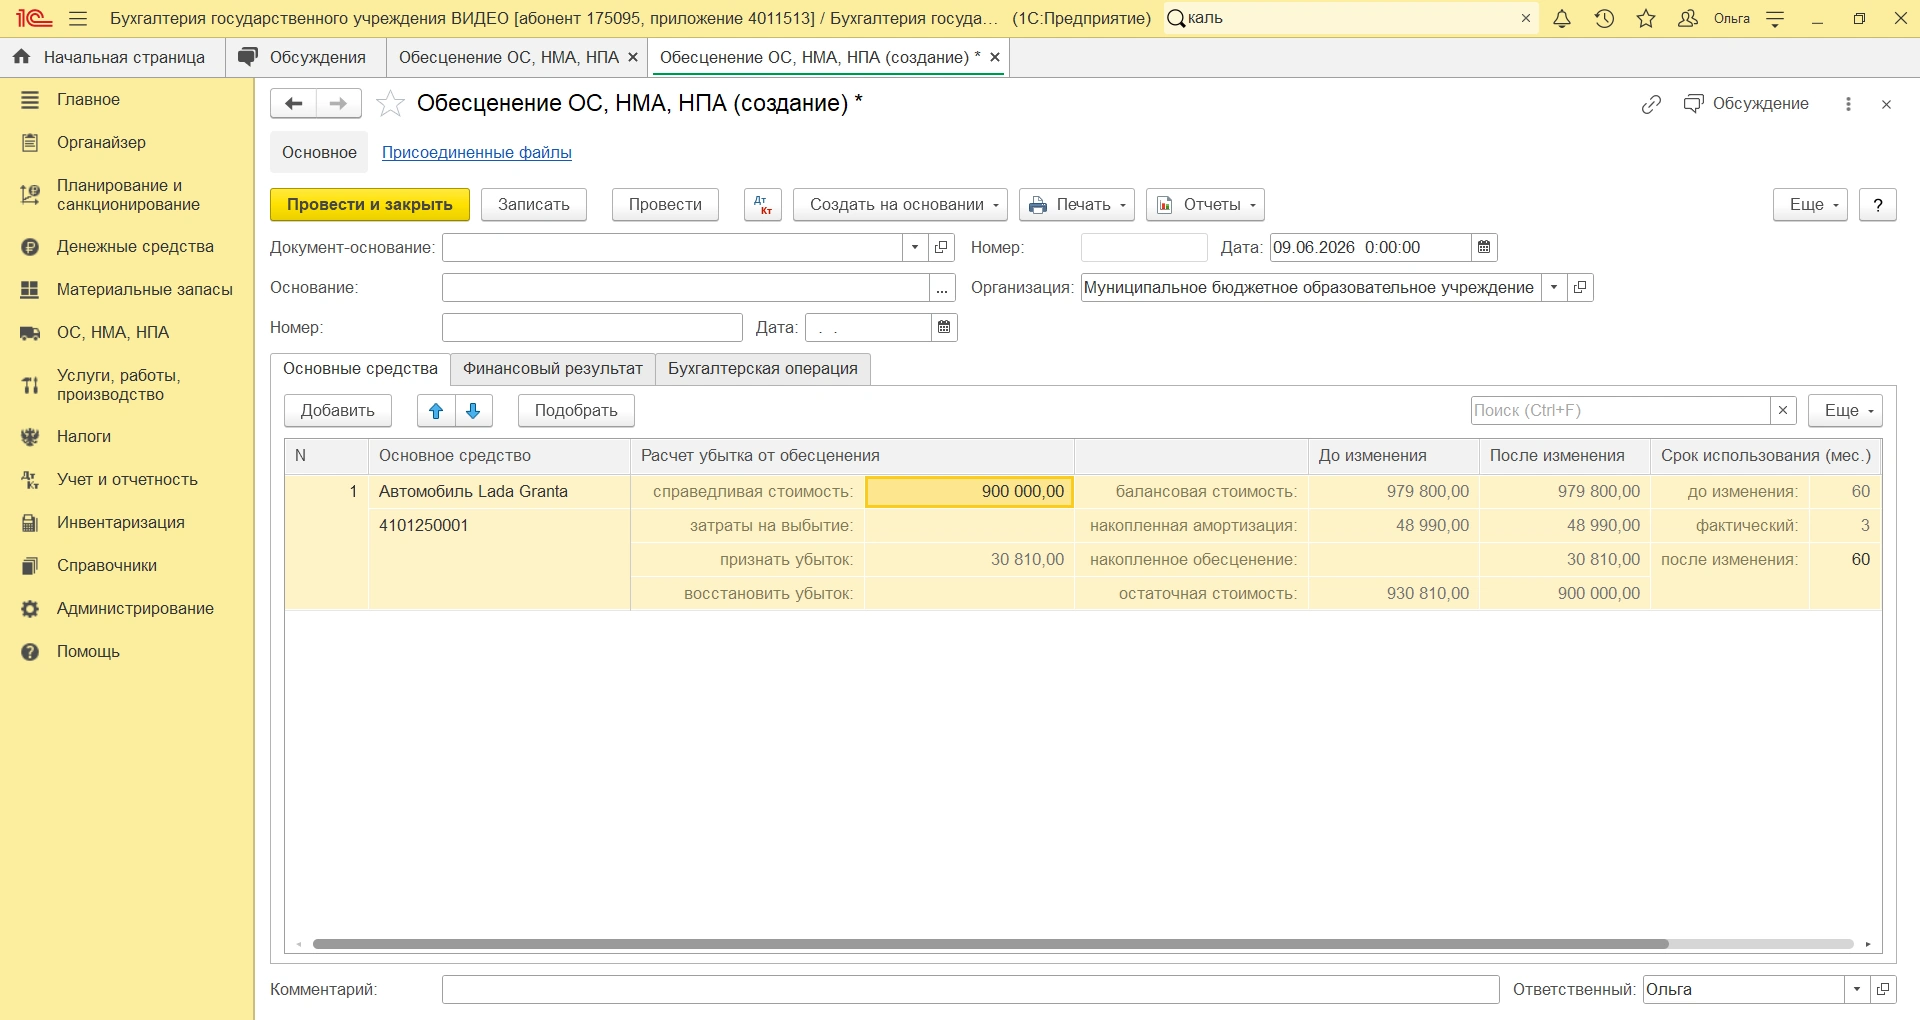Open history clock icon in title bar

click(x=1605, y=19)
